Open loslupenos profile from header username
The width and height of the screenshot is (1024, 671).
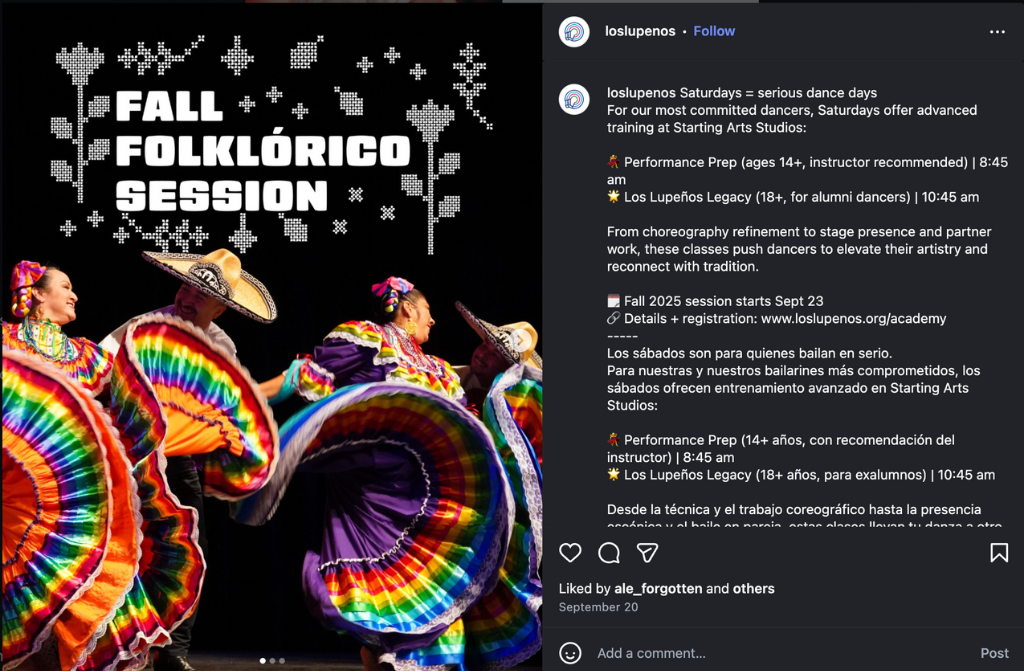pyautogui.click(x=640, y=31)
